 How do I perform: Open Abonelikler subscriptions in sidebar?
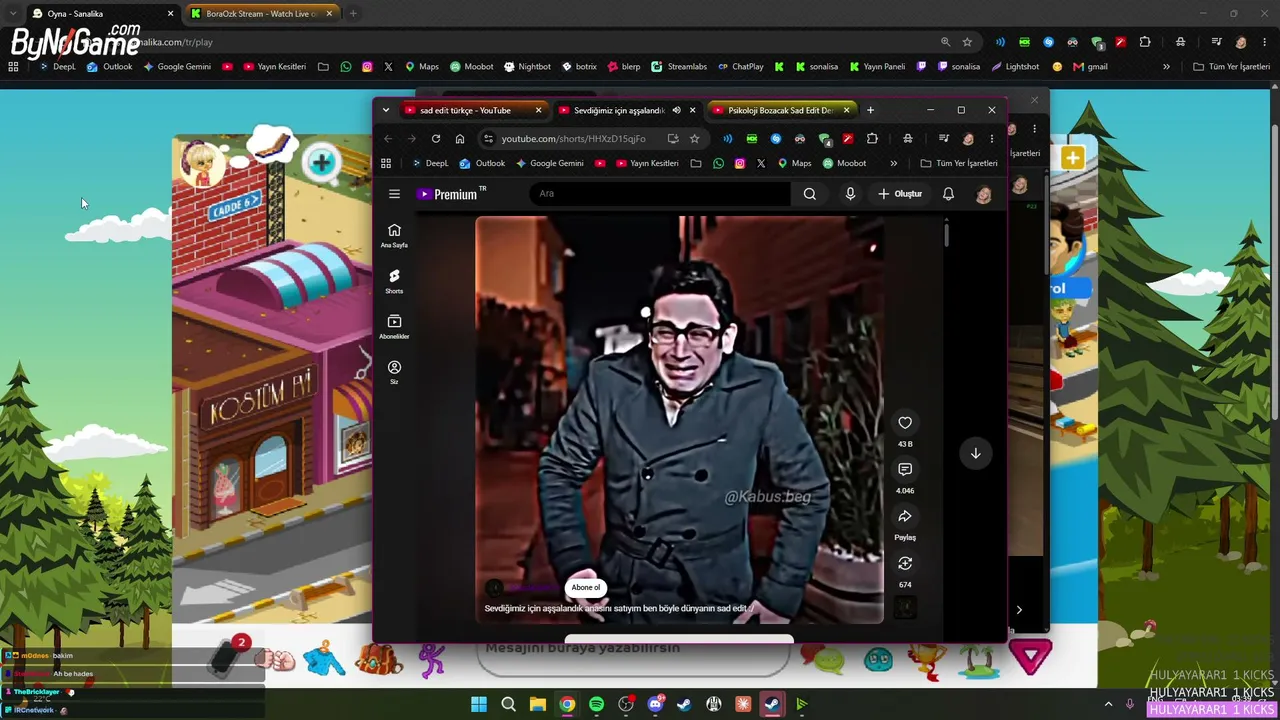click(x=394, y=326)
